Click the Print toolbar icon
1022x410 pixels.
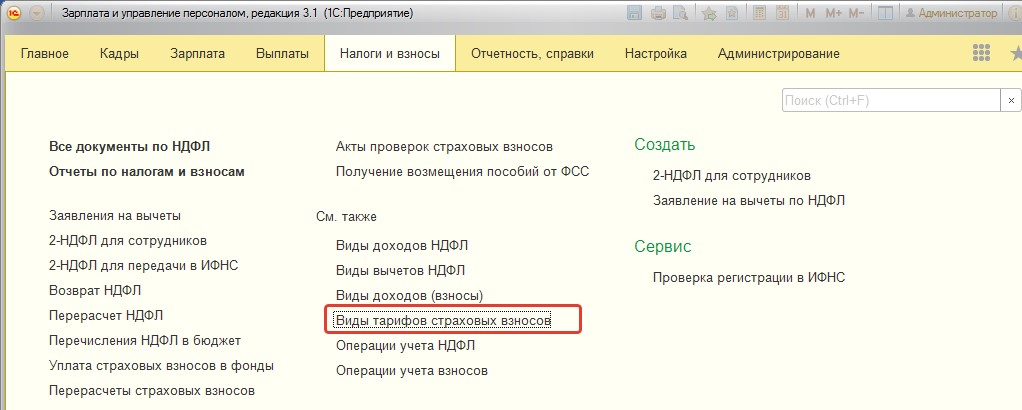point(658,13)
